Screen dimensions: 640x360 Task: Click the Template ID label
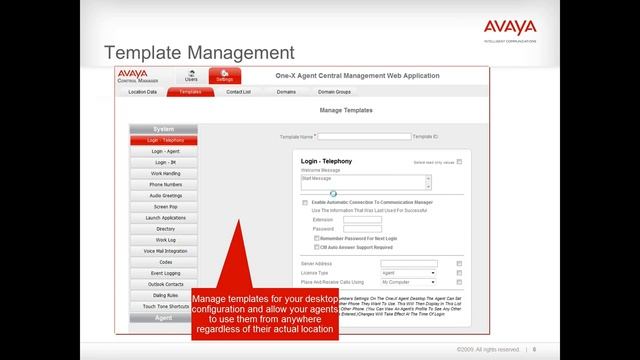pos(425,136)
